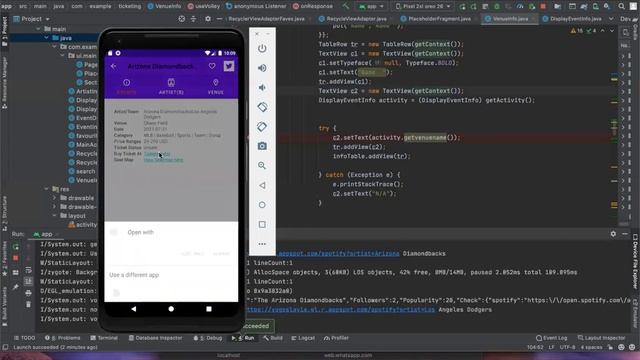Open Logcat tool window
Image resolution: width=640 pixels, height=360 pixels.
(x=302, y=338)
